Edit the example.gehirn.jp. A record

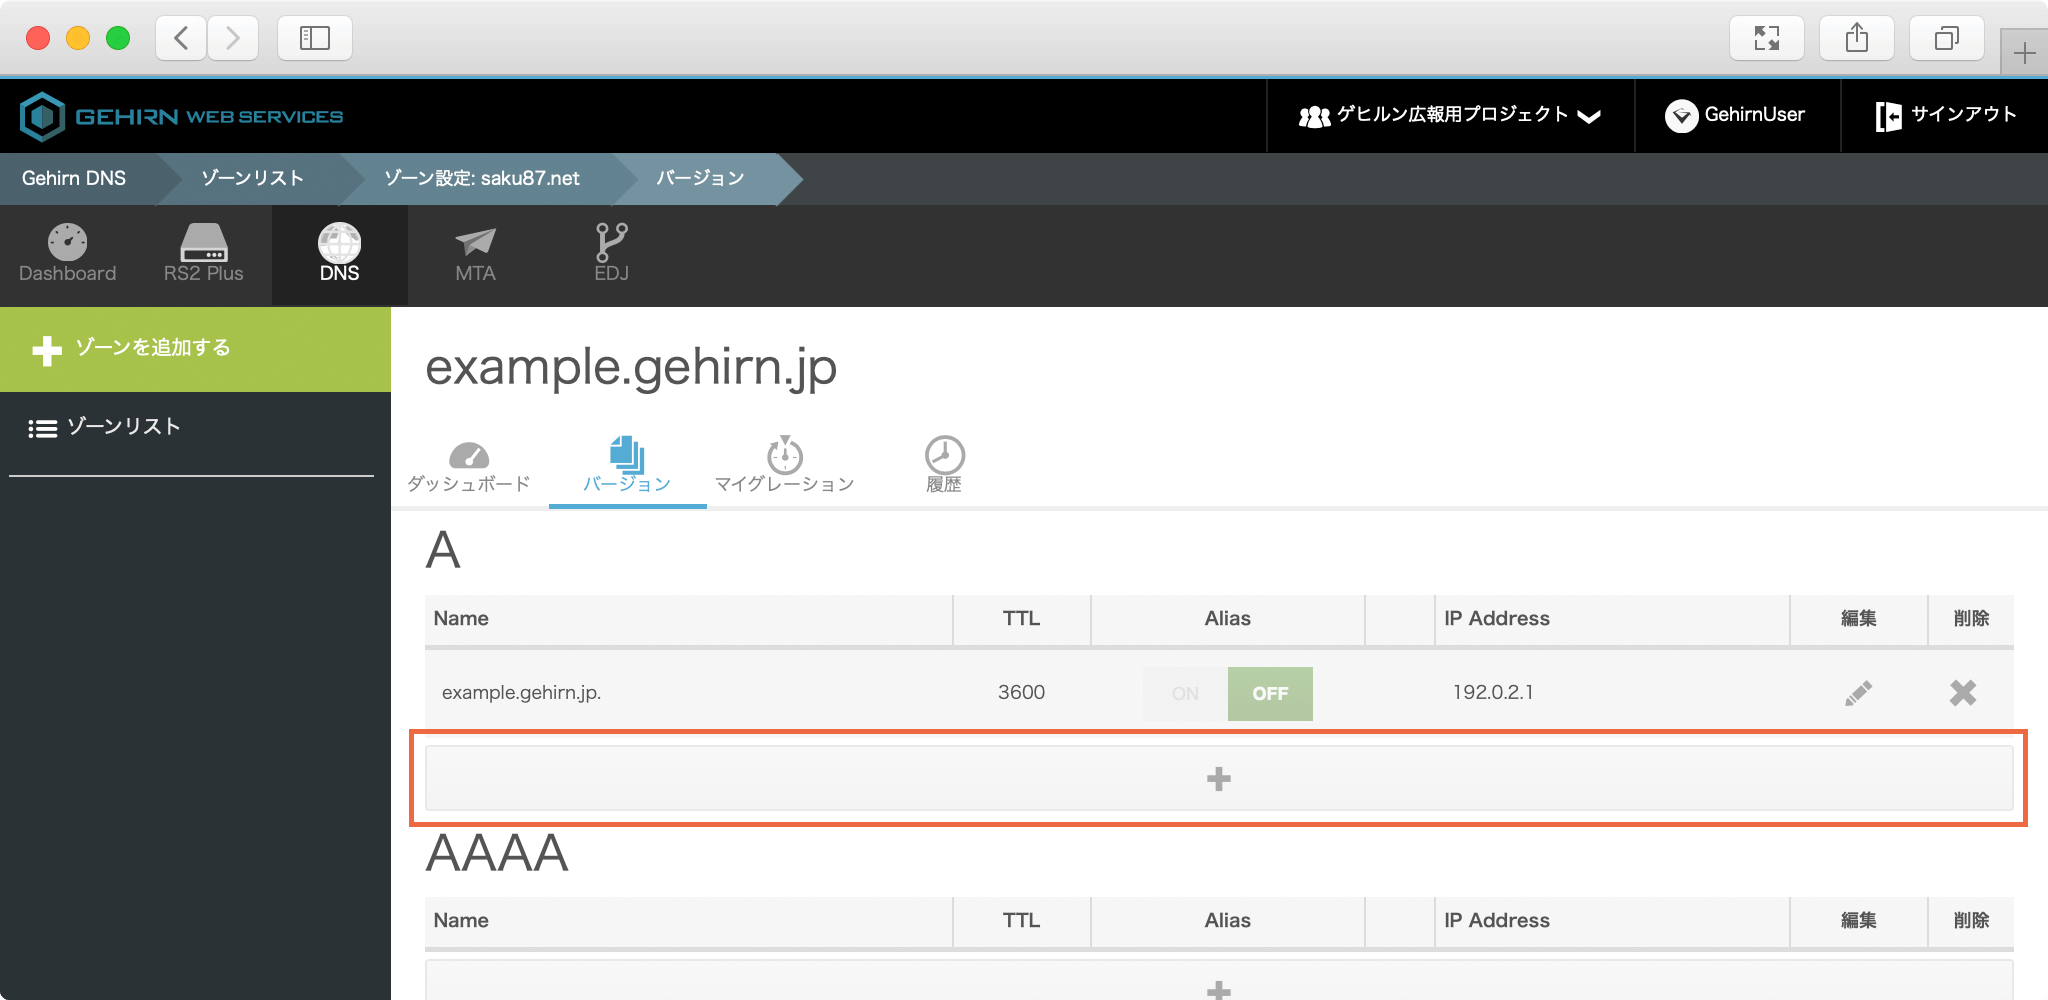pos(1858,693)
